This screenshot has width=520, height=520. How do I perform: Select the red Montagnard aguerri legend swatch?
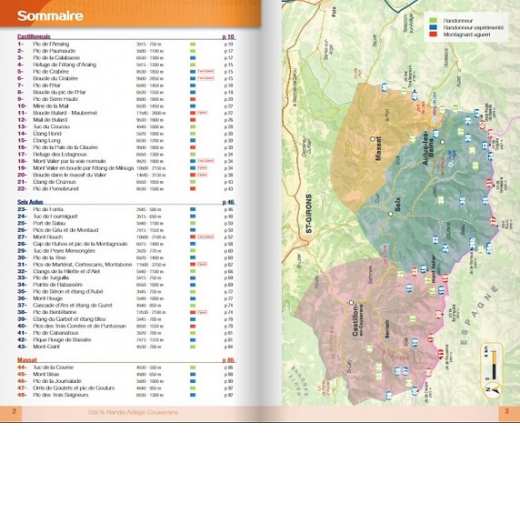click(433, 34)
